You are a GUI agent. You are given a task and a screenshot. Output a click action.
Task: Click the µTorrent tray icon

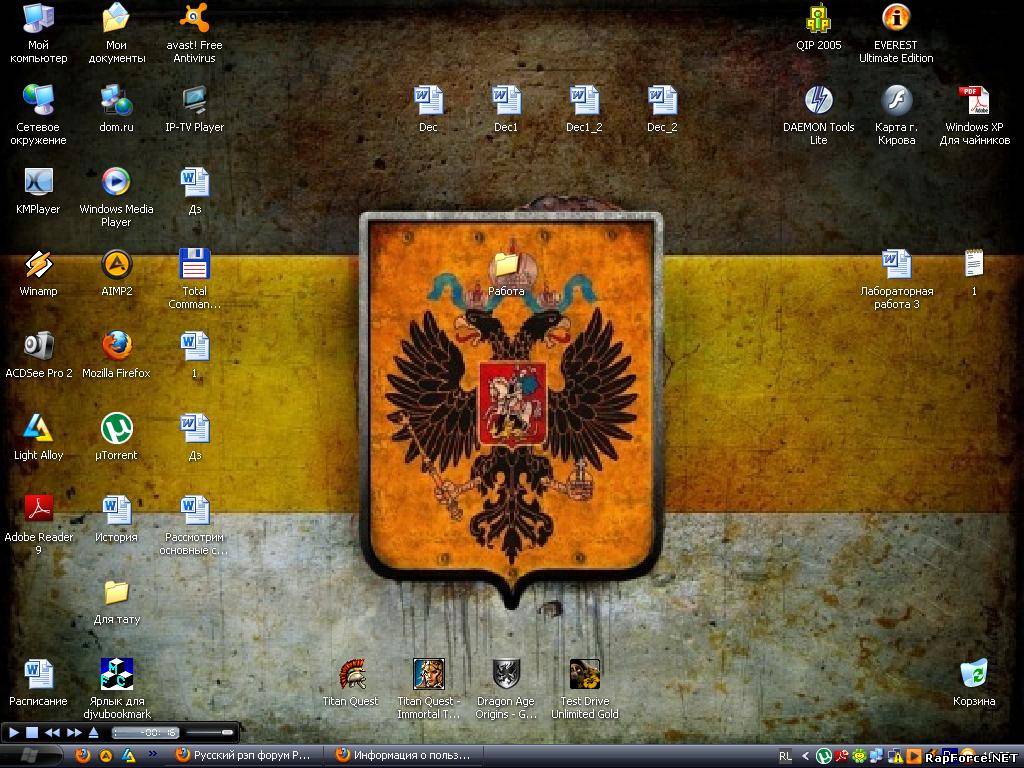(824, 756)
